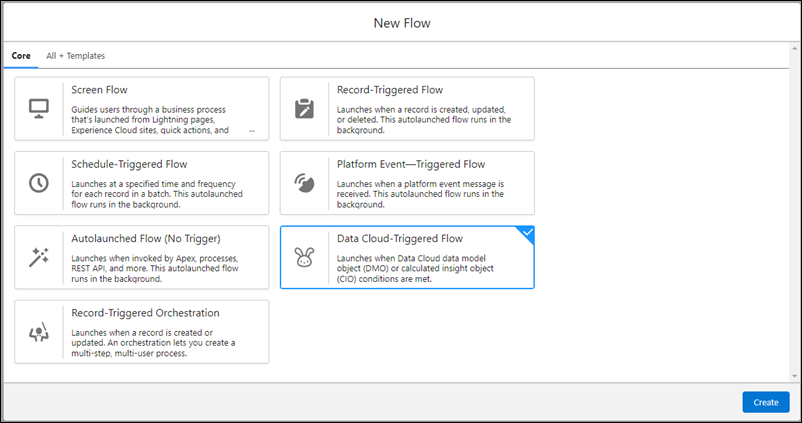
Task: Select the Screen Flow title
Action: (99, 90)
